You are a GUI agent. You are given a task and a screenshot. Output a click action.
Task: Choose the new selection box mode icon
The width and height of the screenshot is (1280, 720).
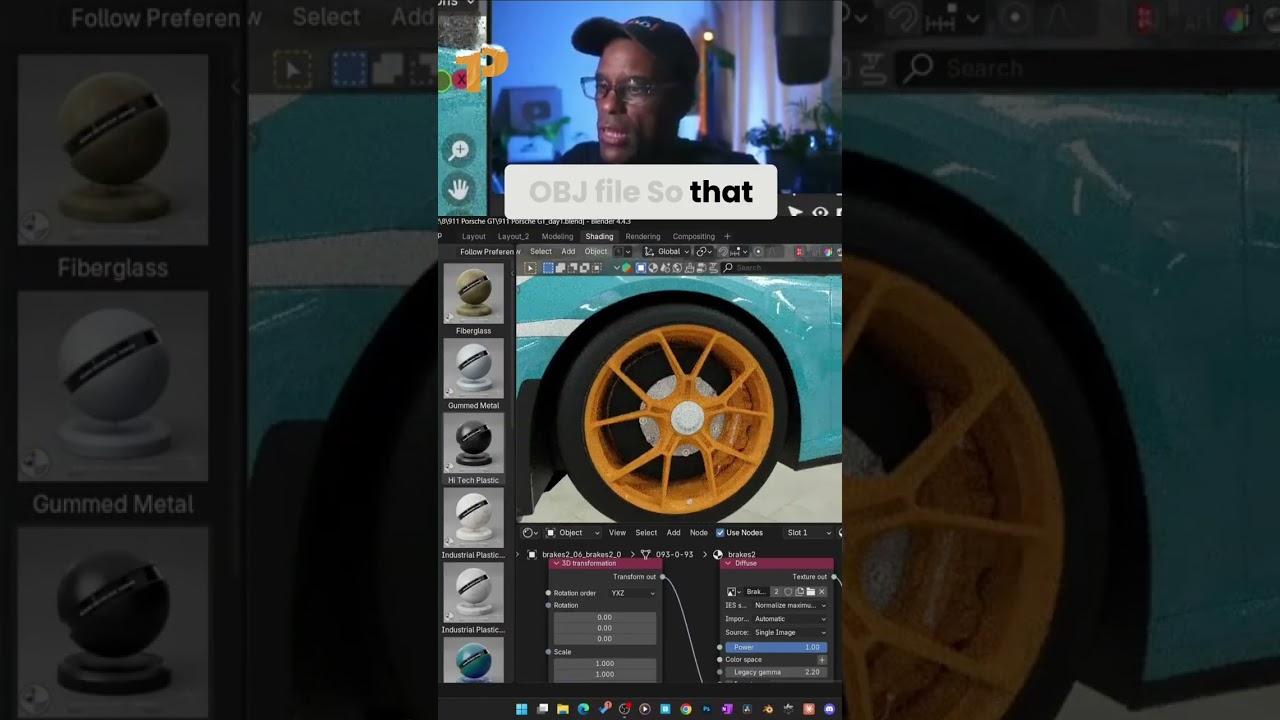pyautogui.click(x=548, y=268)
